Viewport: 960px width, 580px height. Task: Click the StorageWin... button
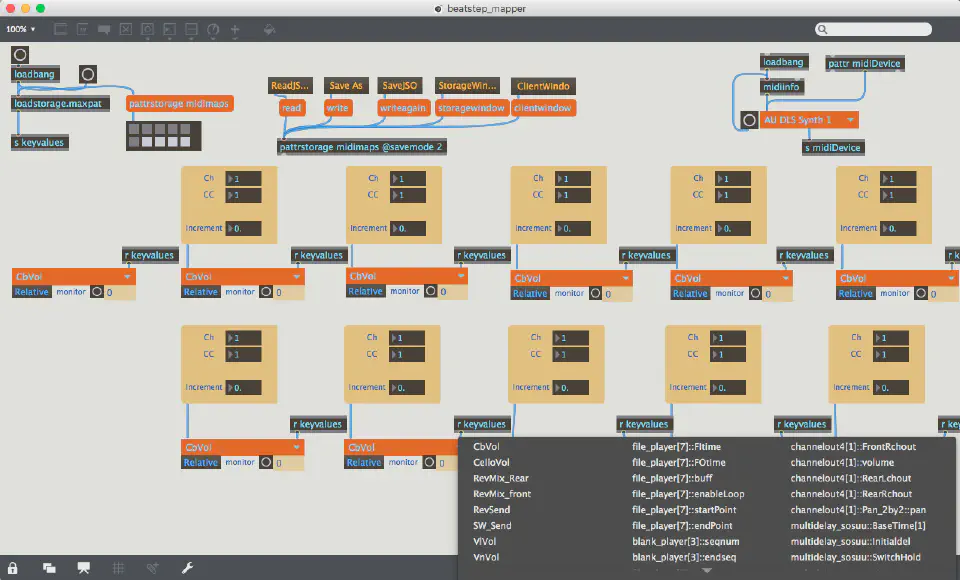point(467,86)
